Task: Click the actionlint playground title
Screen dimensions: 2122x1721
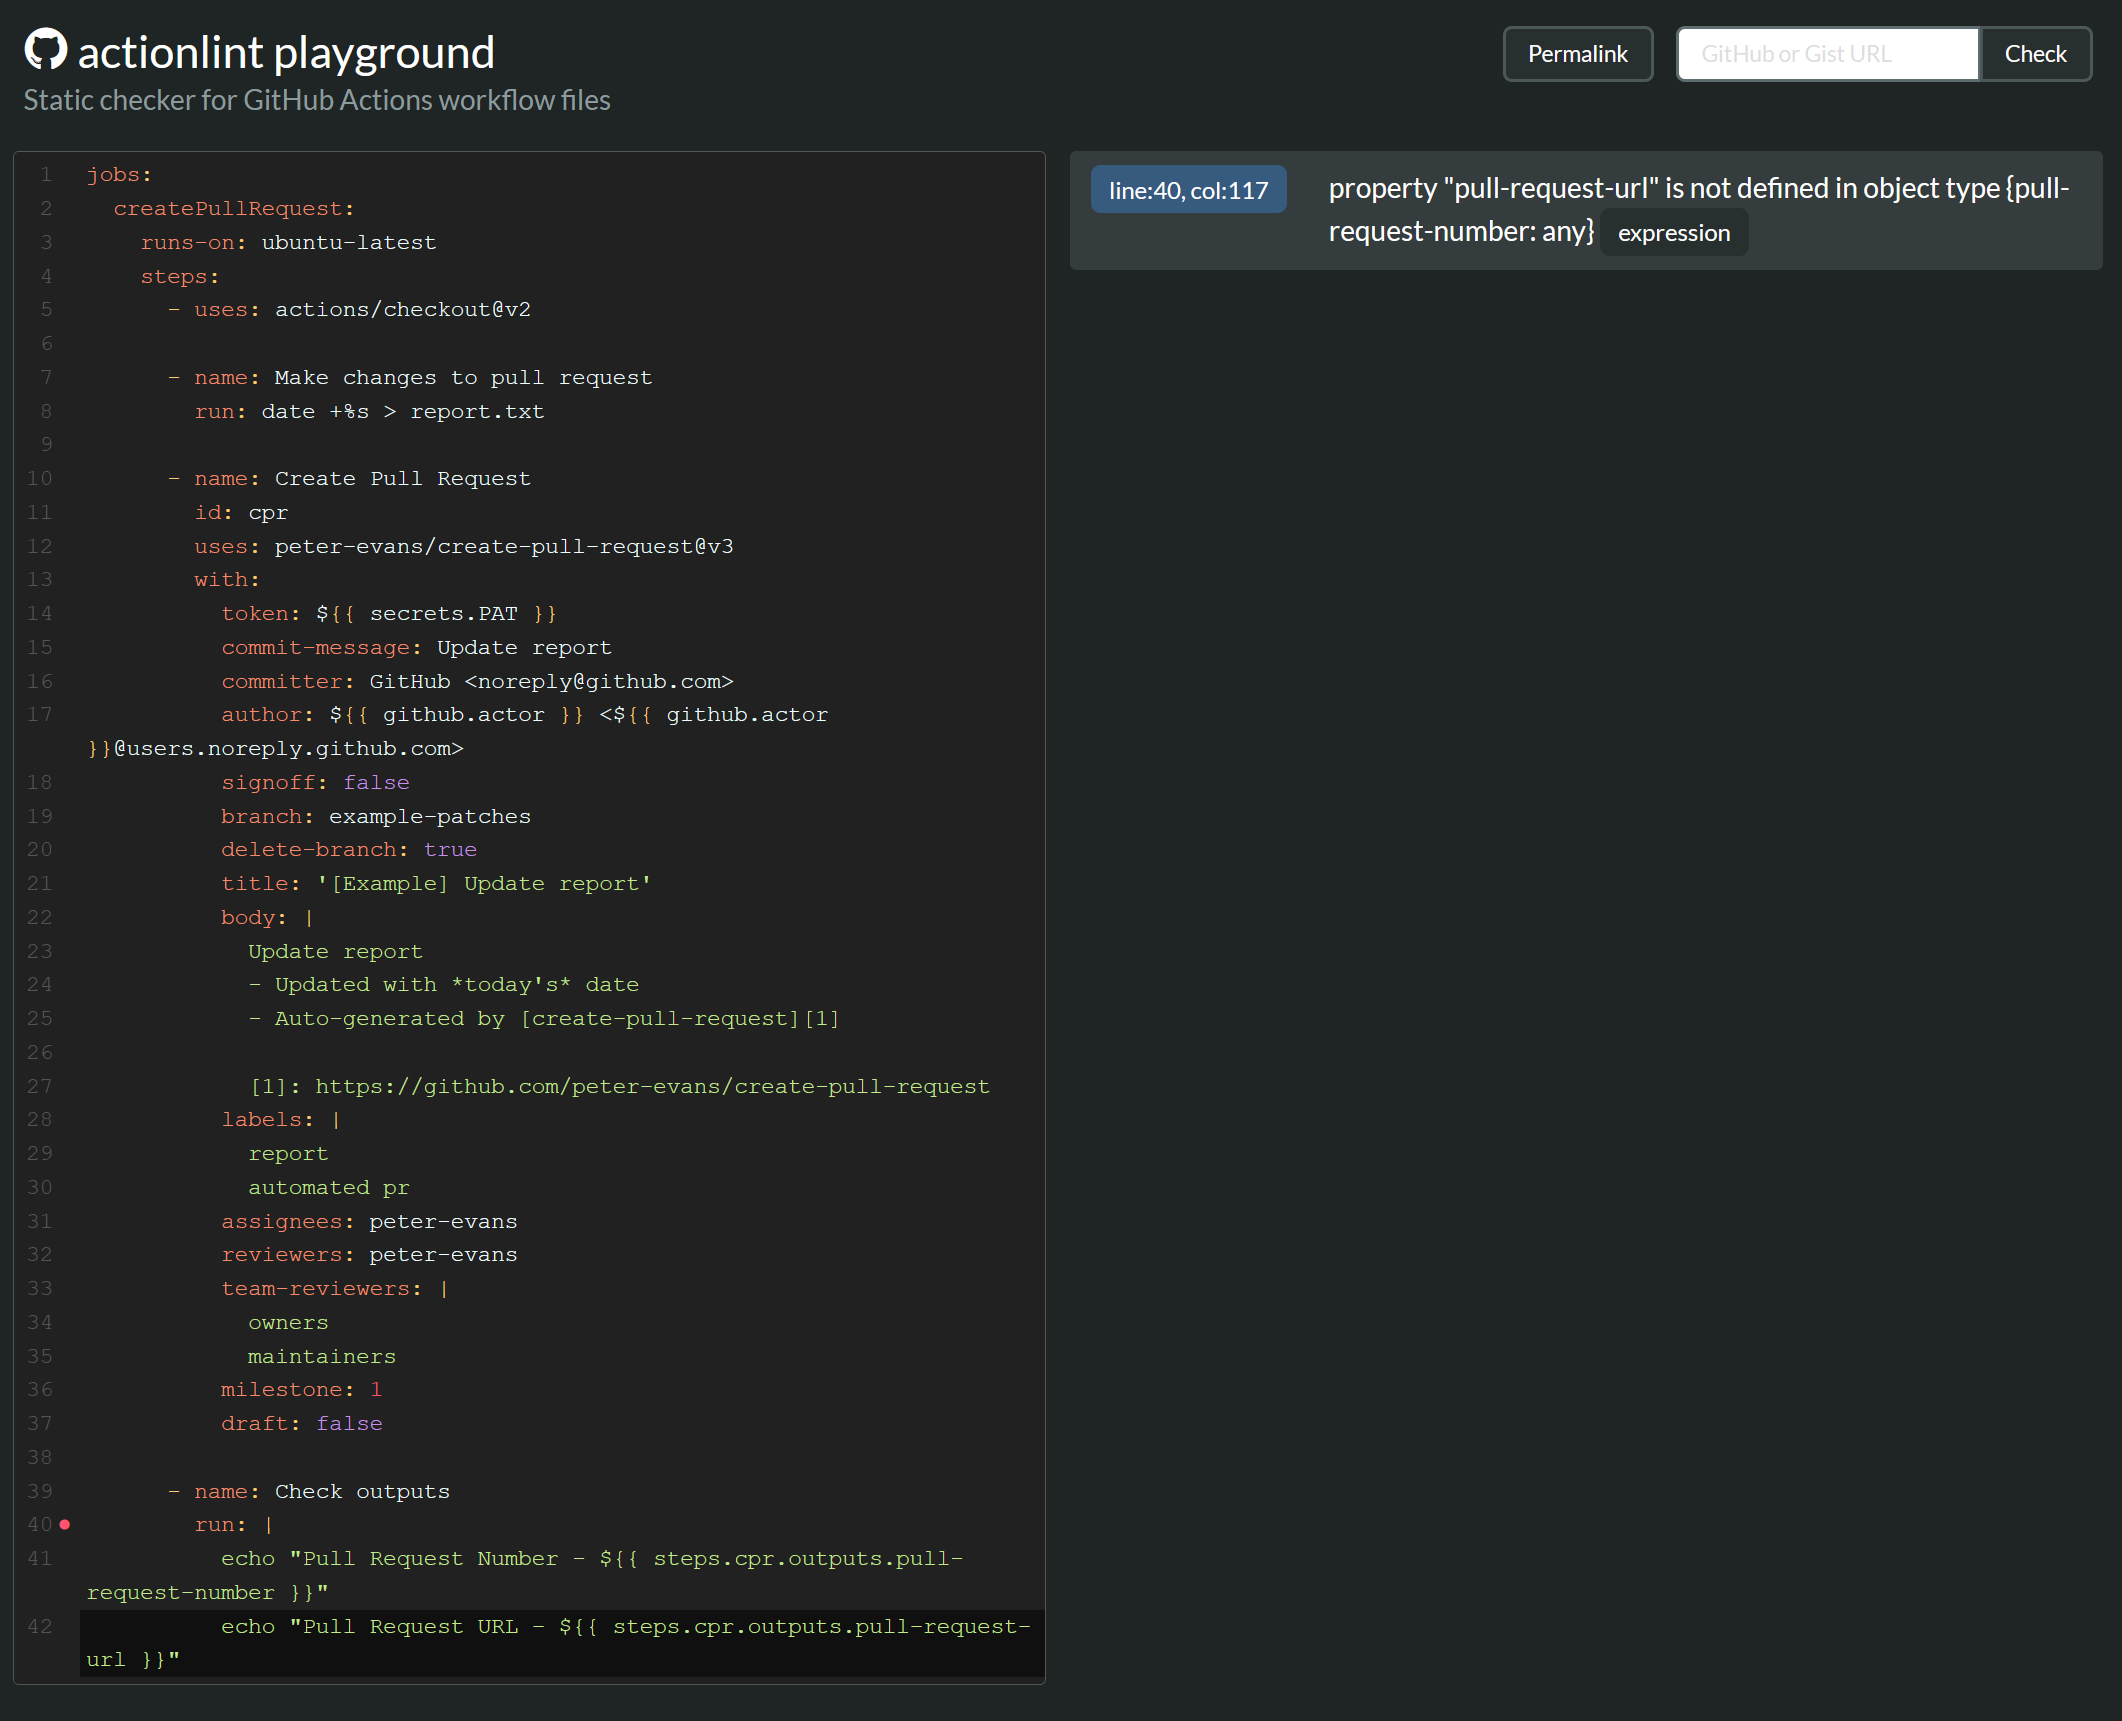Action: pyautogui.click(x=286, y=51)
